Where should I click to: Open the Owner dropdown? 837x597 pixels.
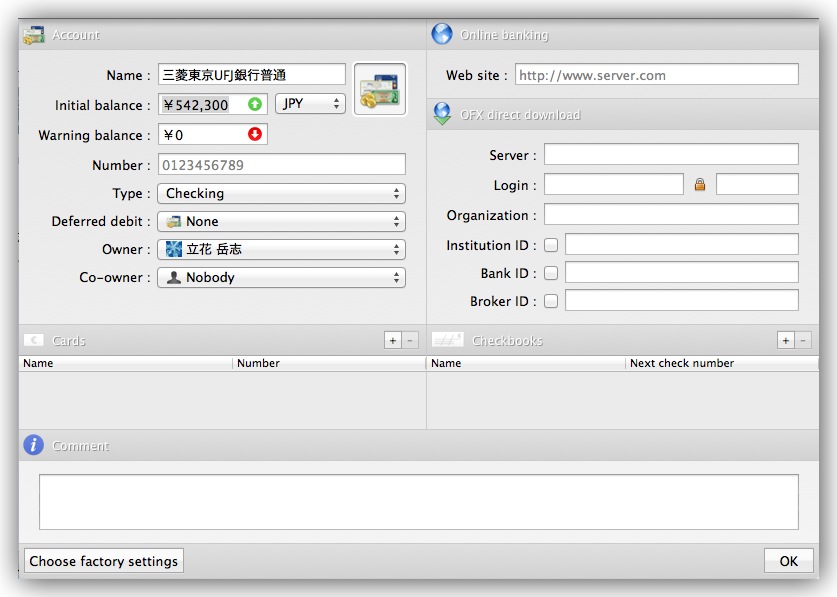click(x=281, y=249)
